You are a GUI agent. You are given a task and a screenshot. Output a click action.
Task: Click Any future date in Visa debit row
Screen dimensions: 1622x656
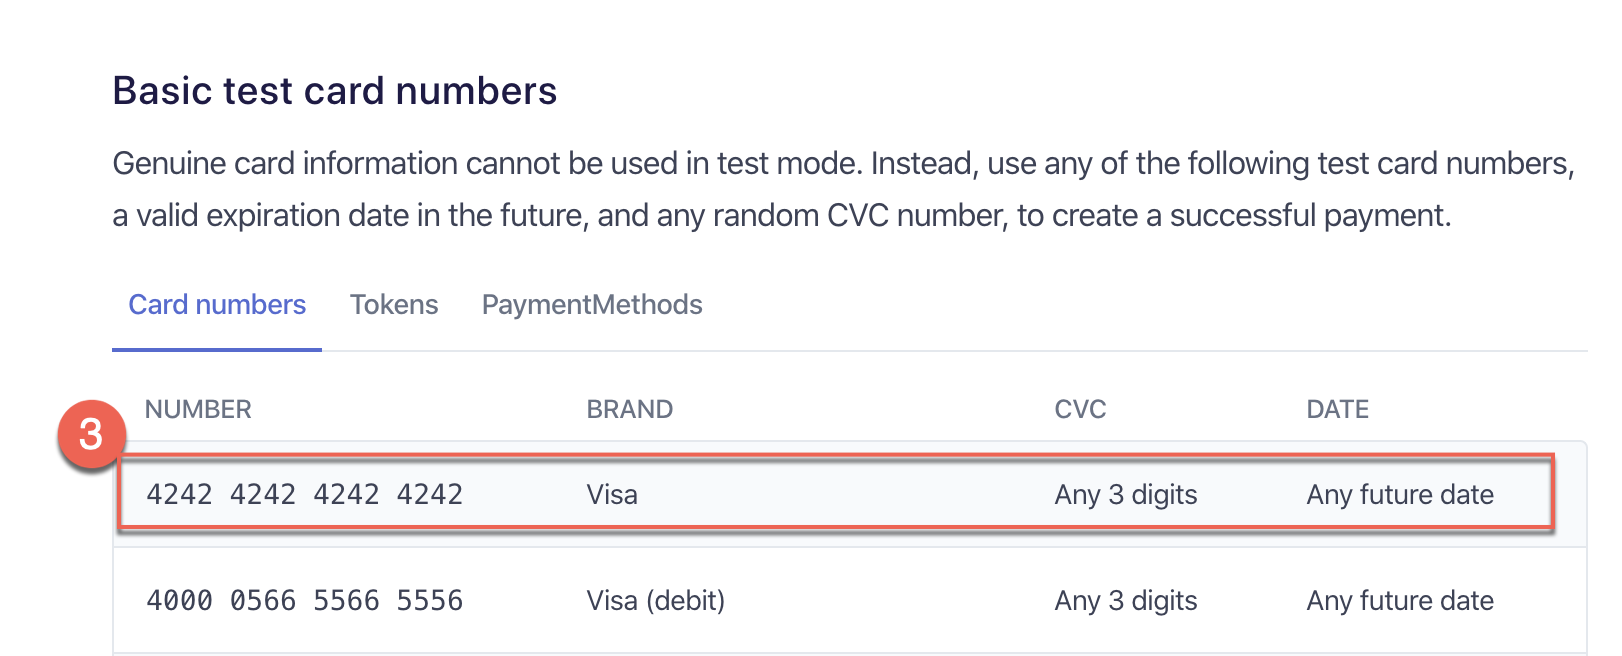(1400, 601)
